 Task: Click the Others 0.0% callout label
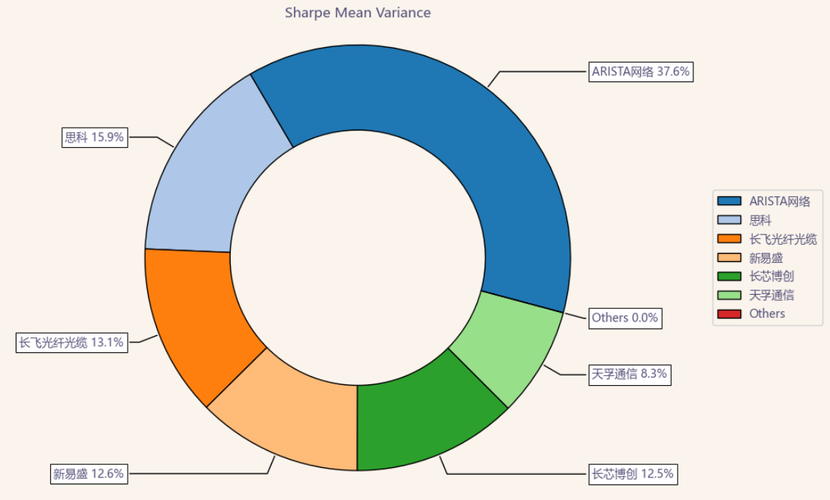point(625,318)
